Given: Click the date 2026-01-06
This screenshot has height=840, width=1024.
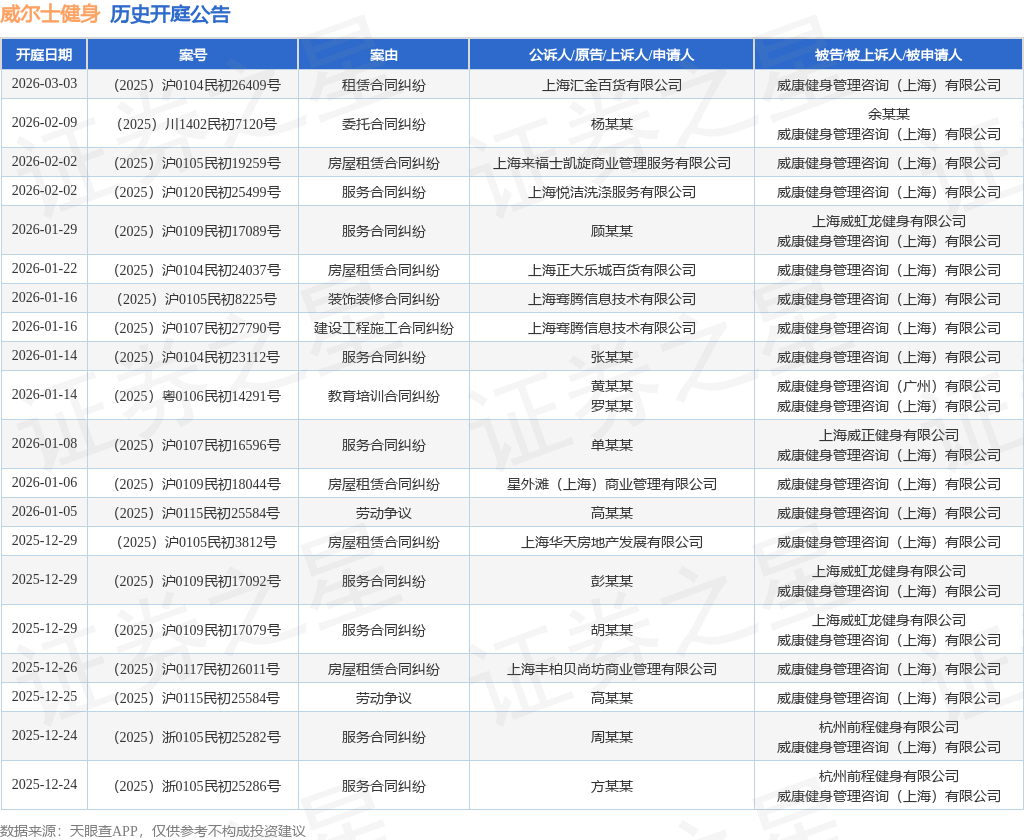Looking at the screenshot, I should coord(44,482).
